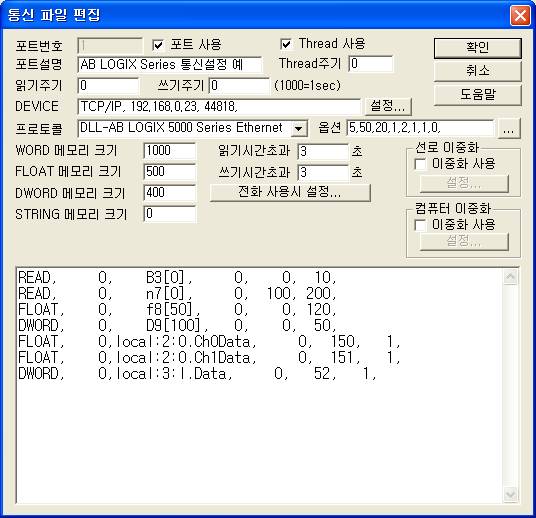Viewport: 536px width, 518px height.
Task: Click the DEVICE TCP/IP address field
Action: pos(219,107)
